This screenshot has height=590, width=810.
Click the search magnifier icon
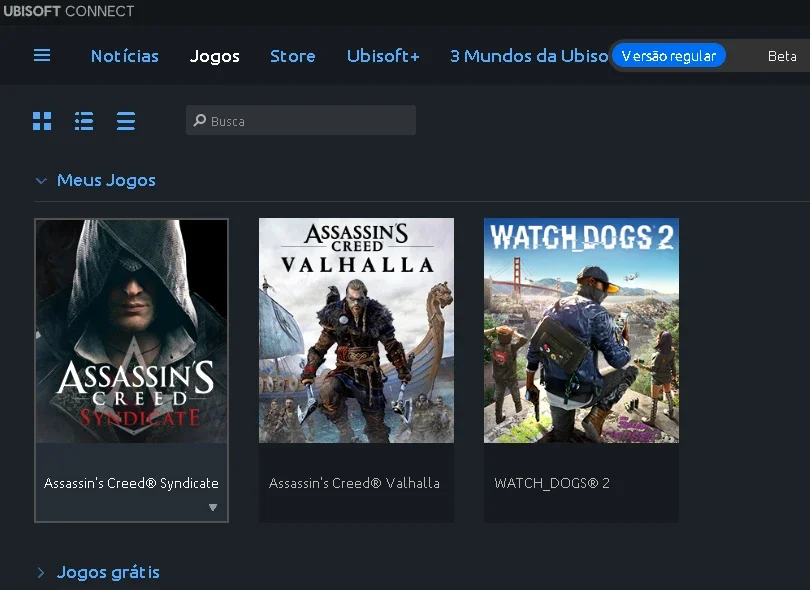tap(199, 120)
